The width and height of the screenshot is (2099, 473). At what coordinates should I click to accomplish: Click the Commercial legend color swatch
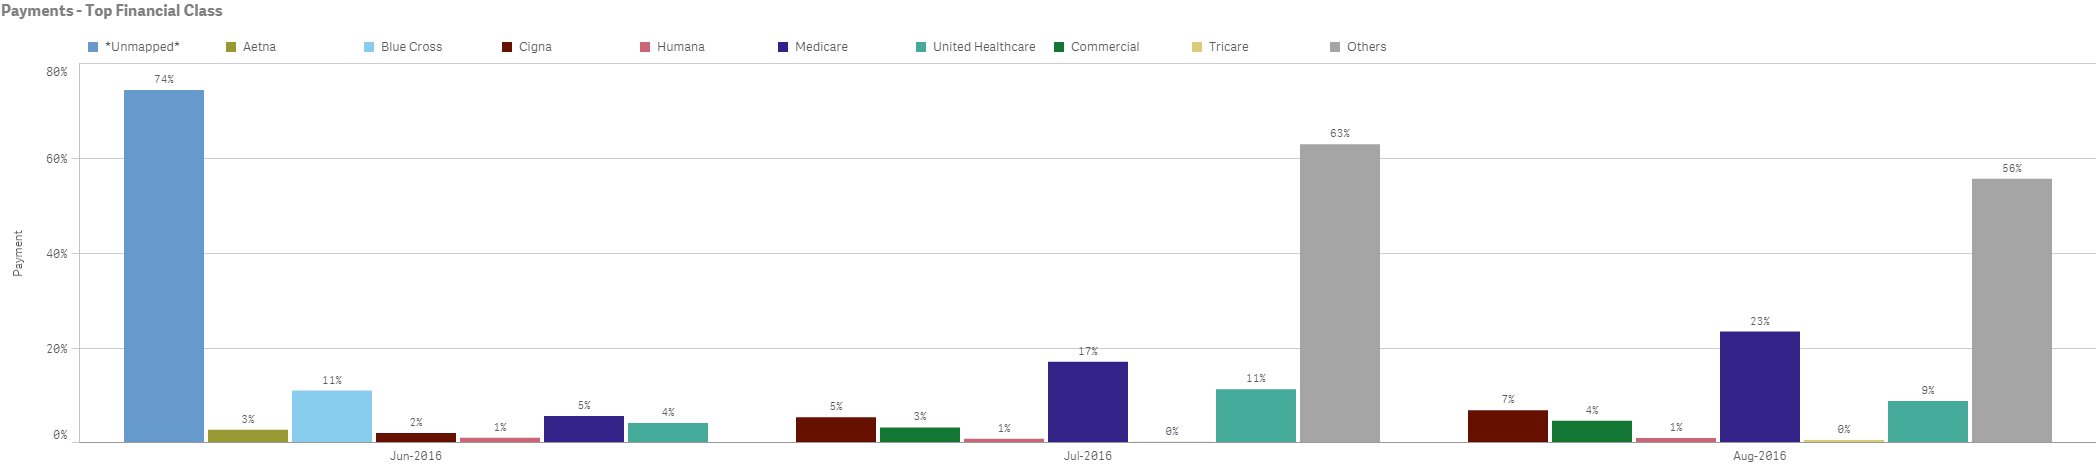(x=1059, y=47)
